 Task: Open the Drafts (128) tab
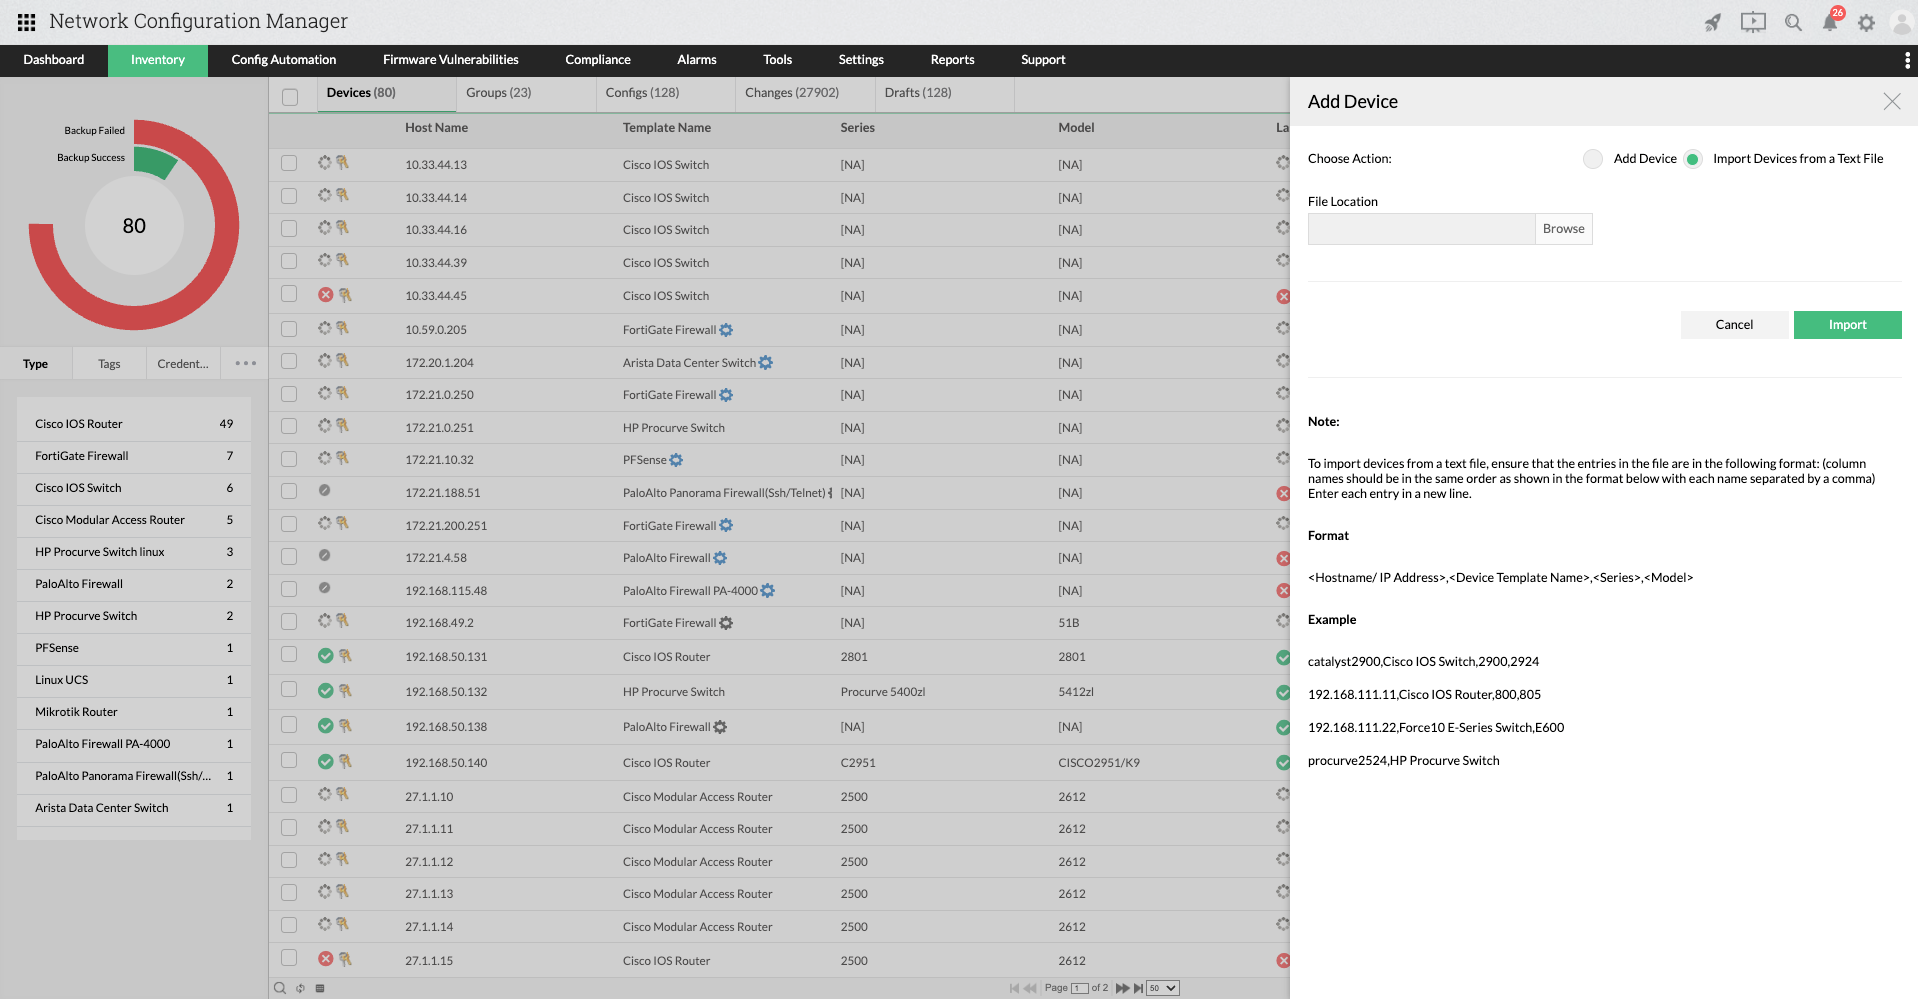945,93
